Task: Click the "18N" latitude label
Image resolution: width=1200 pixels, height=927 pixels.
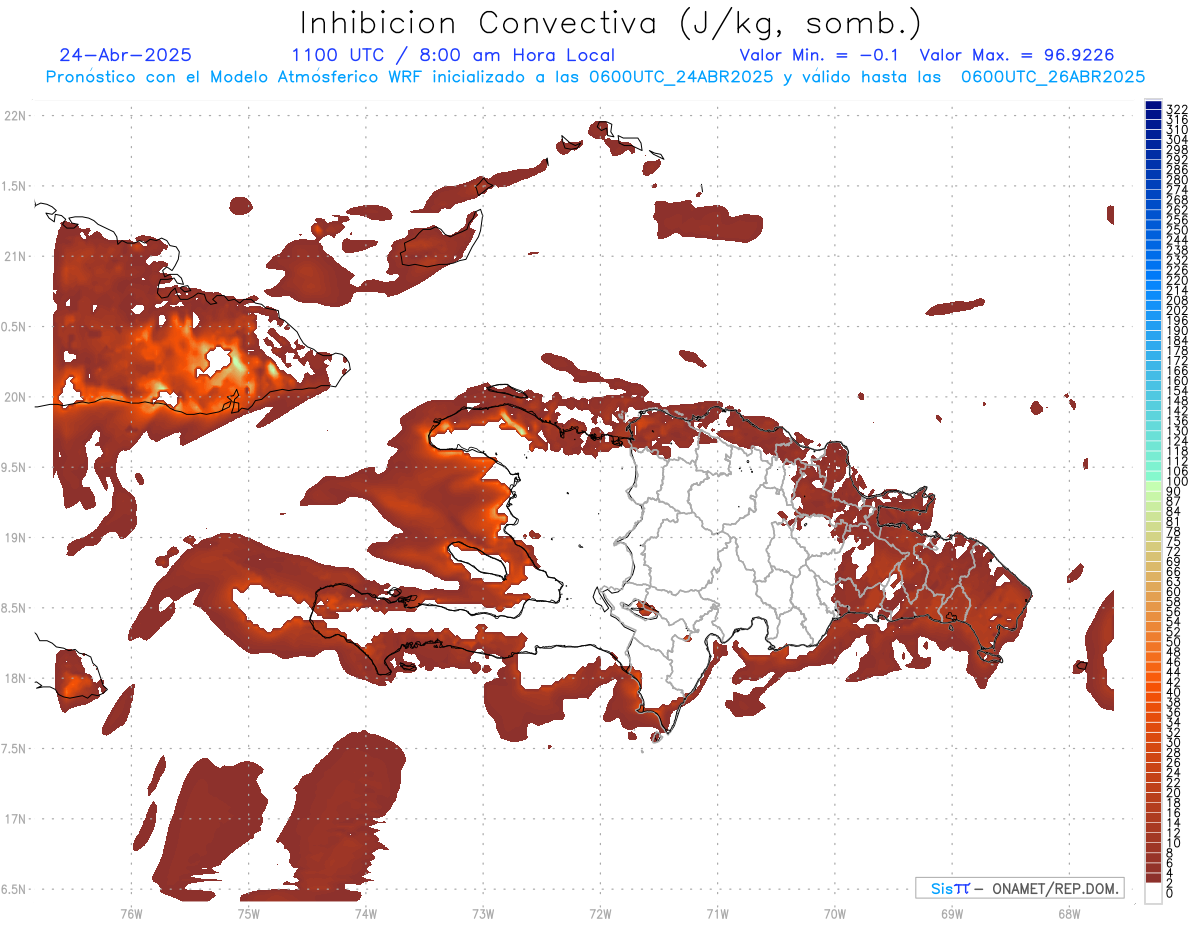Action: tap(16, 679)
